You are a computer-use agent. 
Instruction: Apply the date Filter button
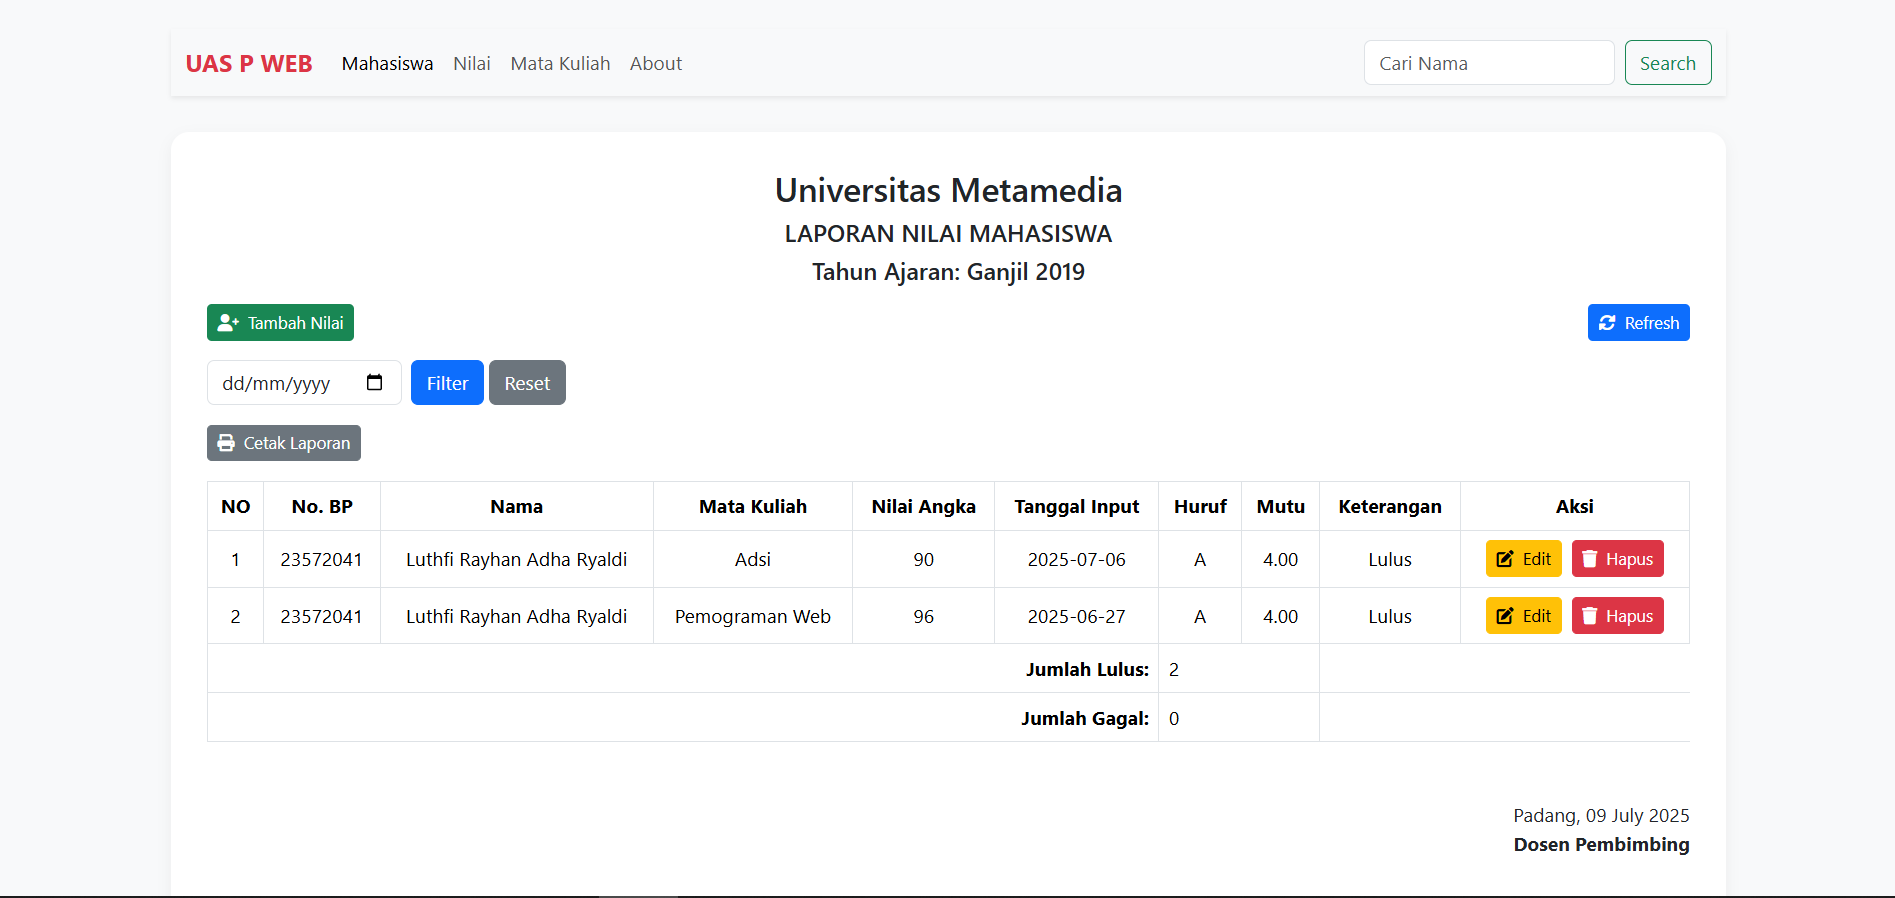[447, 383]
